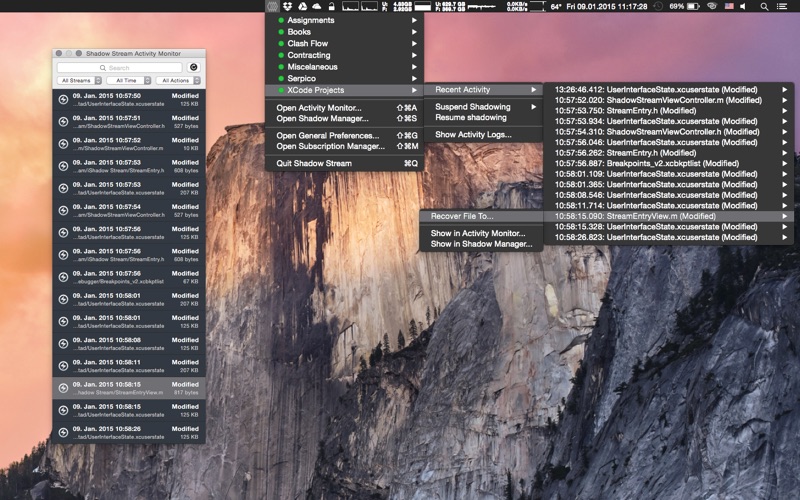Select the XCode Projects menu item
The image size is (800, 500).
pos(344,90)
